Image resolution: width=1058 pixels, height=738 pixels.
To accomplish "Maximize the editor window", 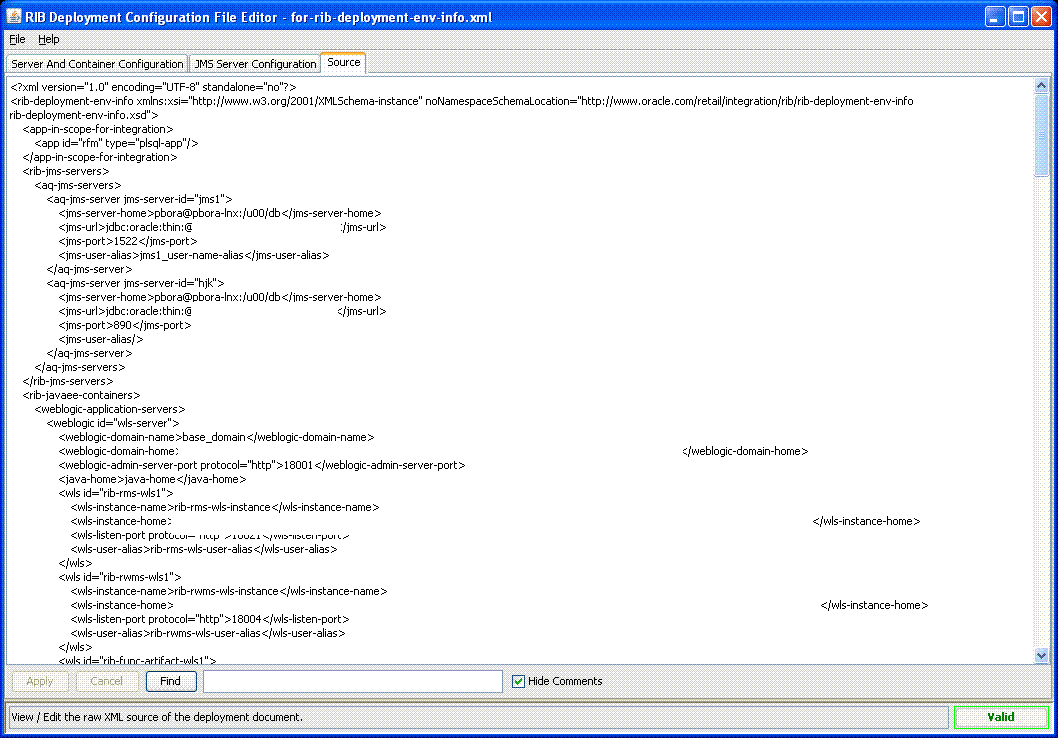I will click(1018, 17).
